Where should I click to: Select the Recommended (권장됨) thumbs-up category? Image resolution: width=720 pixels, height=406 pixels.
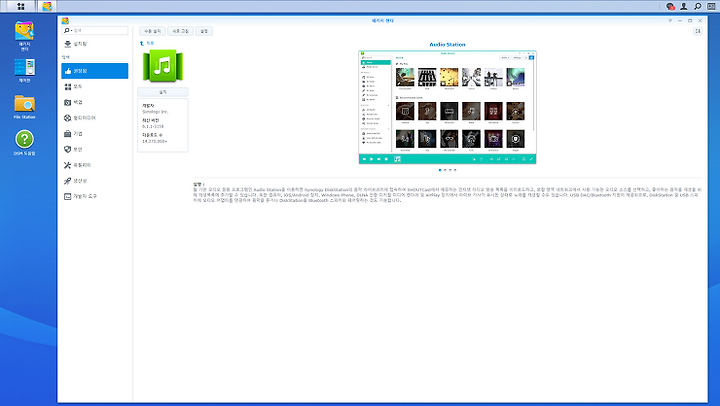click(95, 71)
